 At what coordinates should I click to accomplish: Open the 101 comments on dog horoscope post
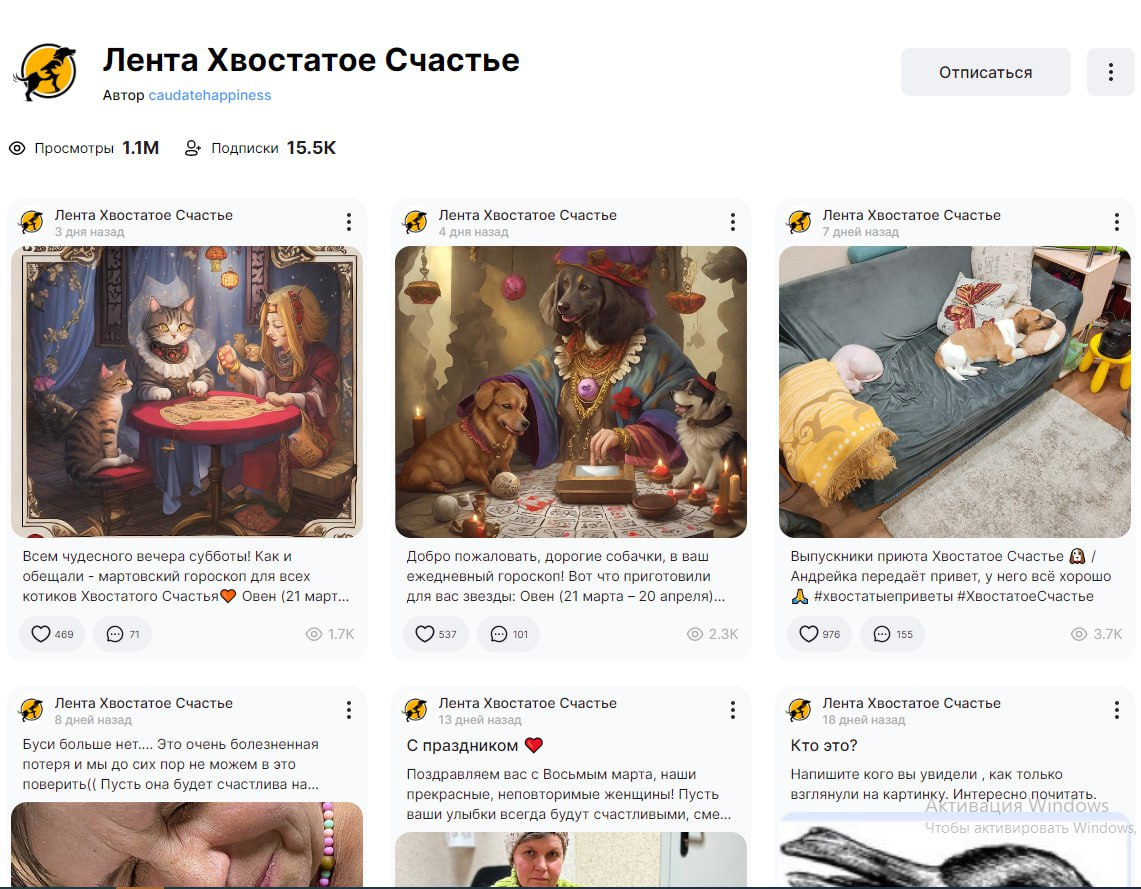(x=509, y=634)
